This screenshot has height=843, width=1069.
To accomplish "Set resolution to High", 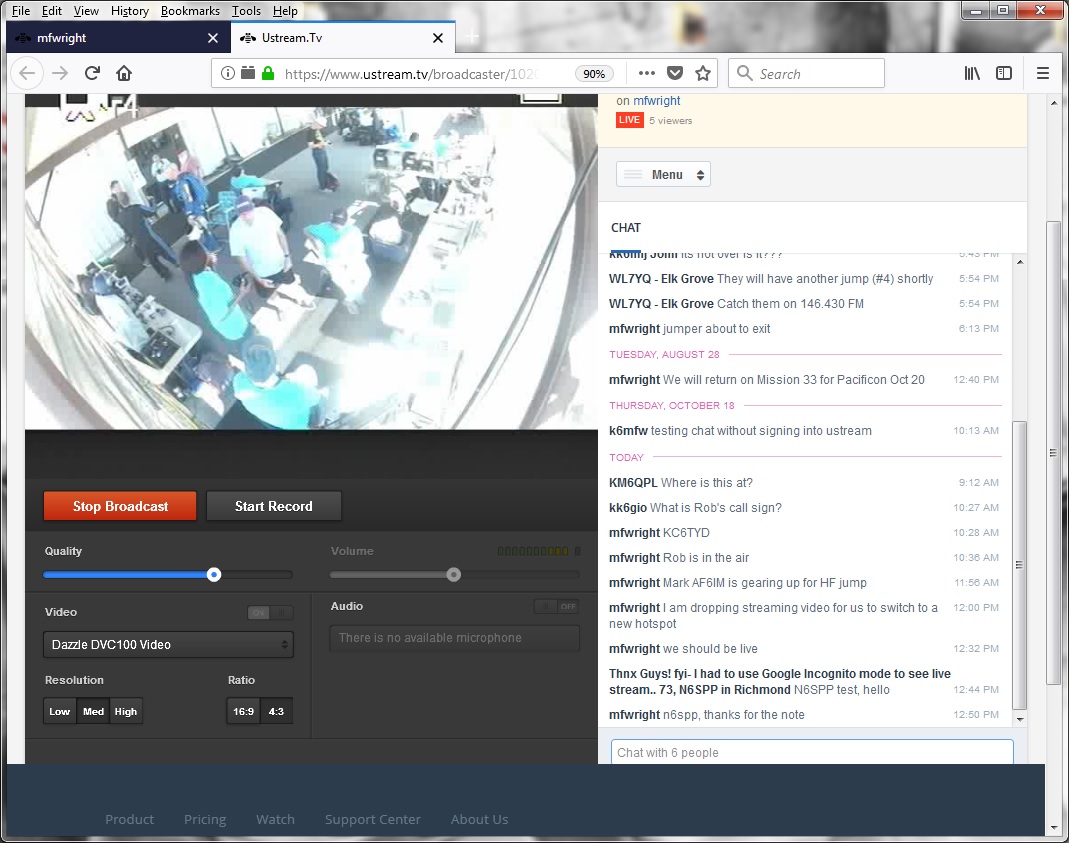I will click(x=126, y=712).
